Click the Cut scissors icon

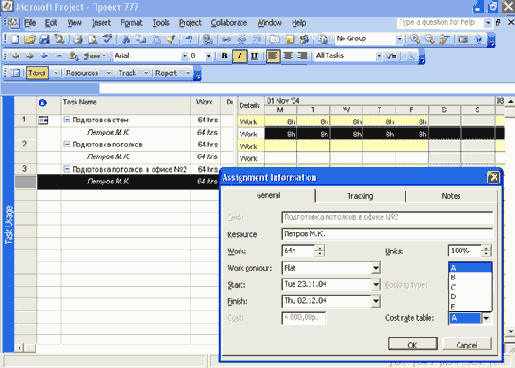[x=126, y=39]
